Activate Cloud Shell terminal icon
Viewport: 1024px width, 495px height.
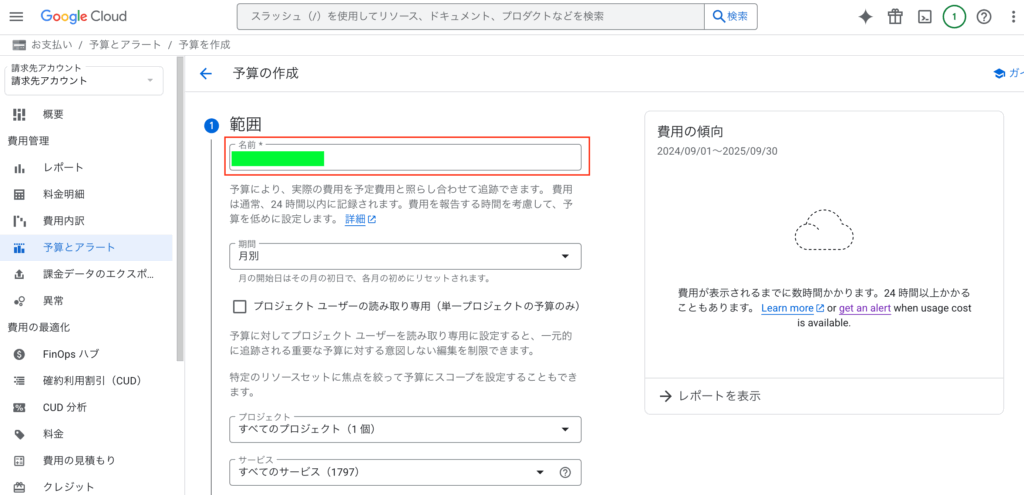pyautogui.click(x=924, y=17)
